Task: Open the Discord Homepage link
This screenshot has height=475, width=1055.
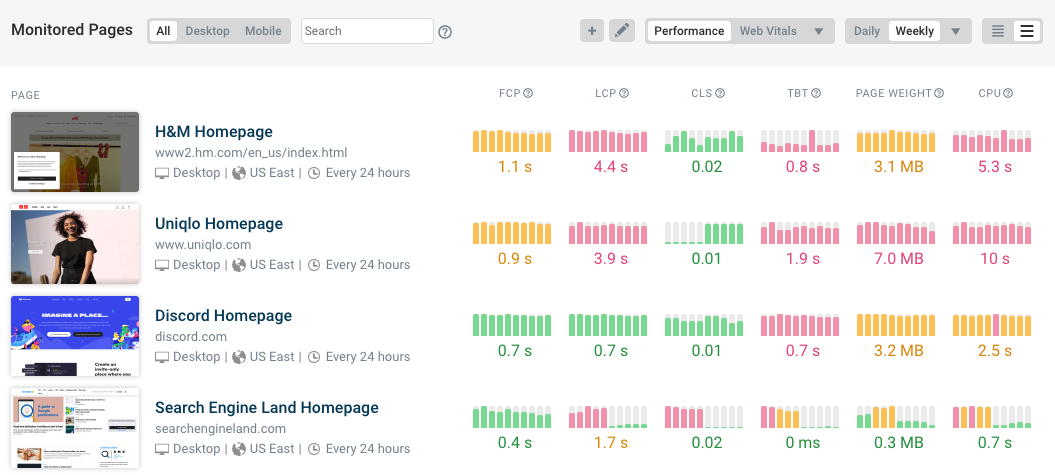Action: point(223,316)
